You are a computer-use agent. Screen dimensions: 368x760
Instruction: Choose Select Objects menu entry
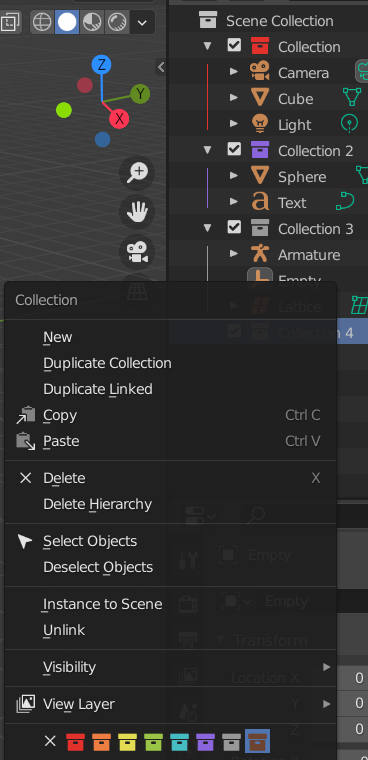pos(170,541)
